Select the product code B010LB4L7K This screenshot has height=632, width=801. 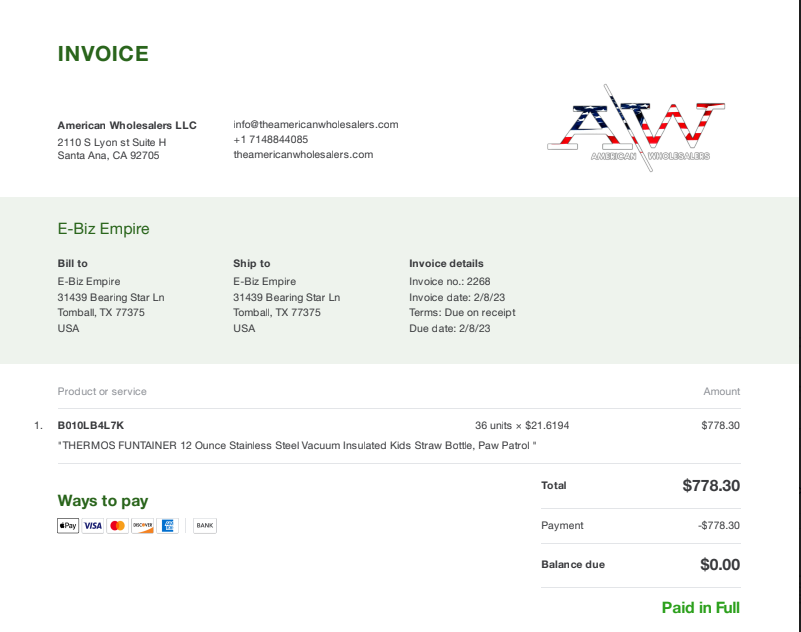point(90,425)
